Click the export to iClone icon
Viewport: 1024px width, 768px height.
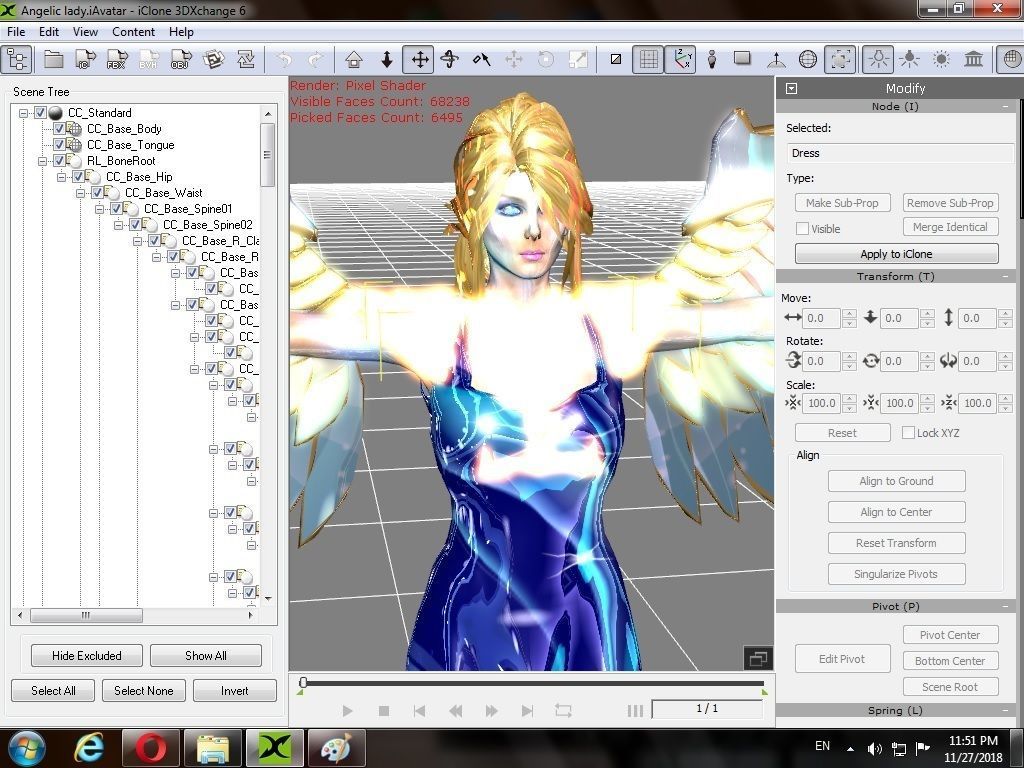tap(86, 59)
